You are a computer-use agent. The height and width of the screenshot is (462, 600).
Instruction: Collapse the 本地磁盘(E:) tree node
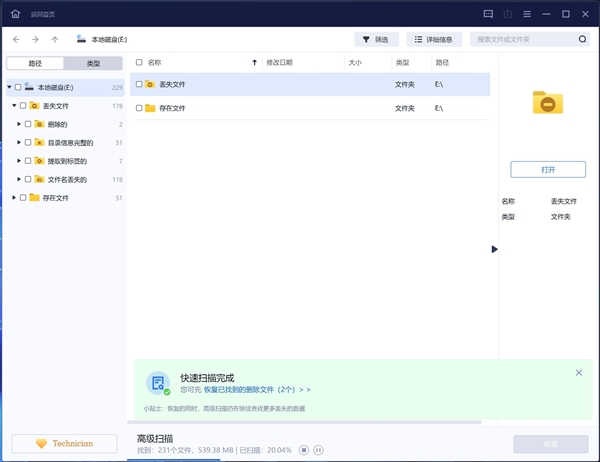[9, 87]
